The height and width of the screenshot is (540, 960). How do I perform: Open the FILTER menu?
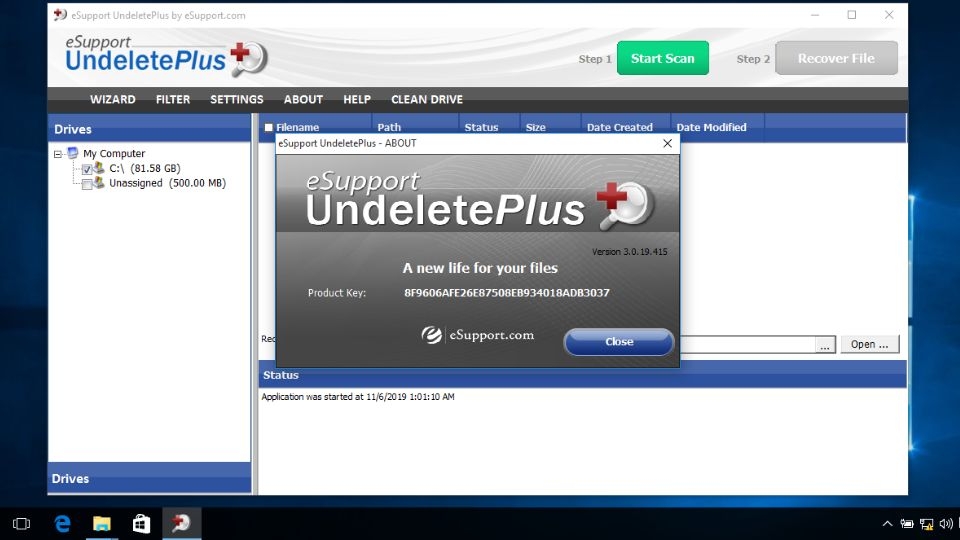pyautogui.click(x=173, y=99)
